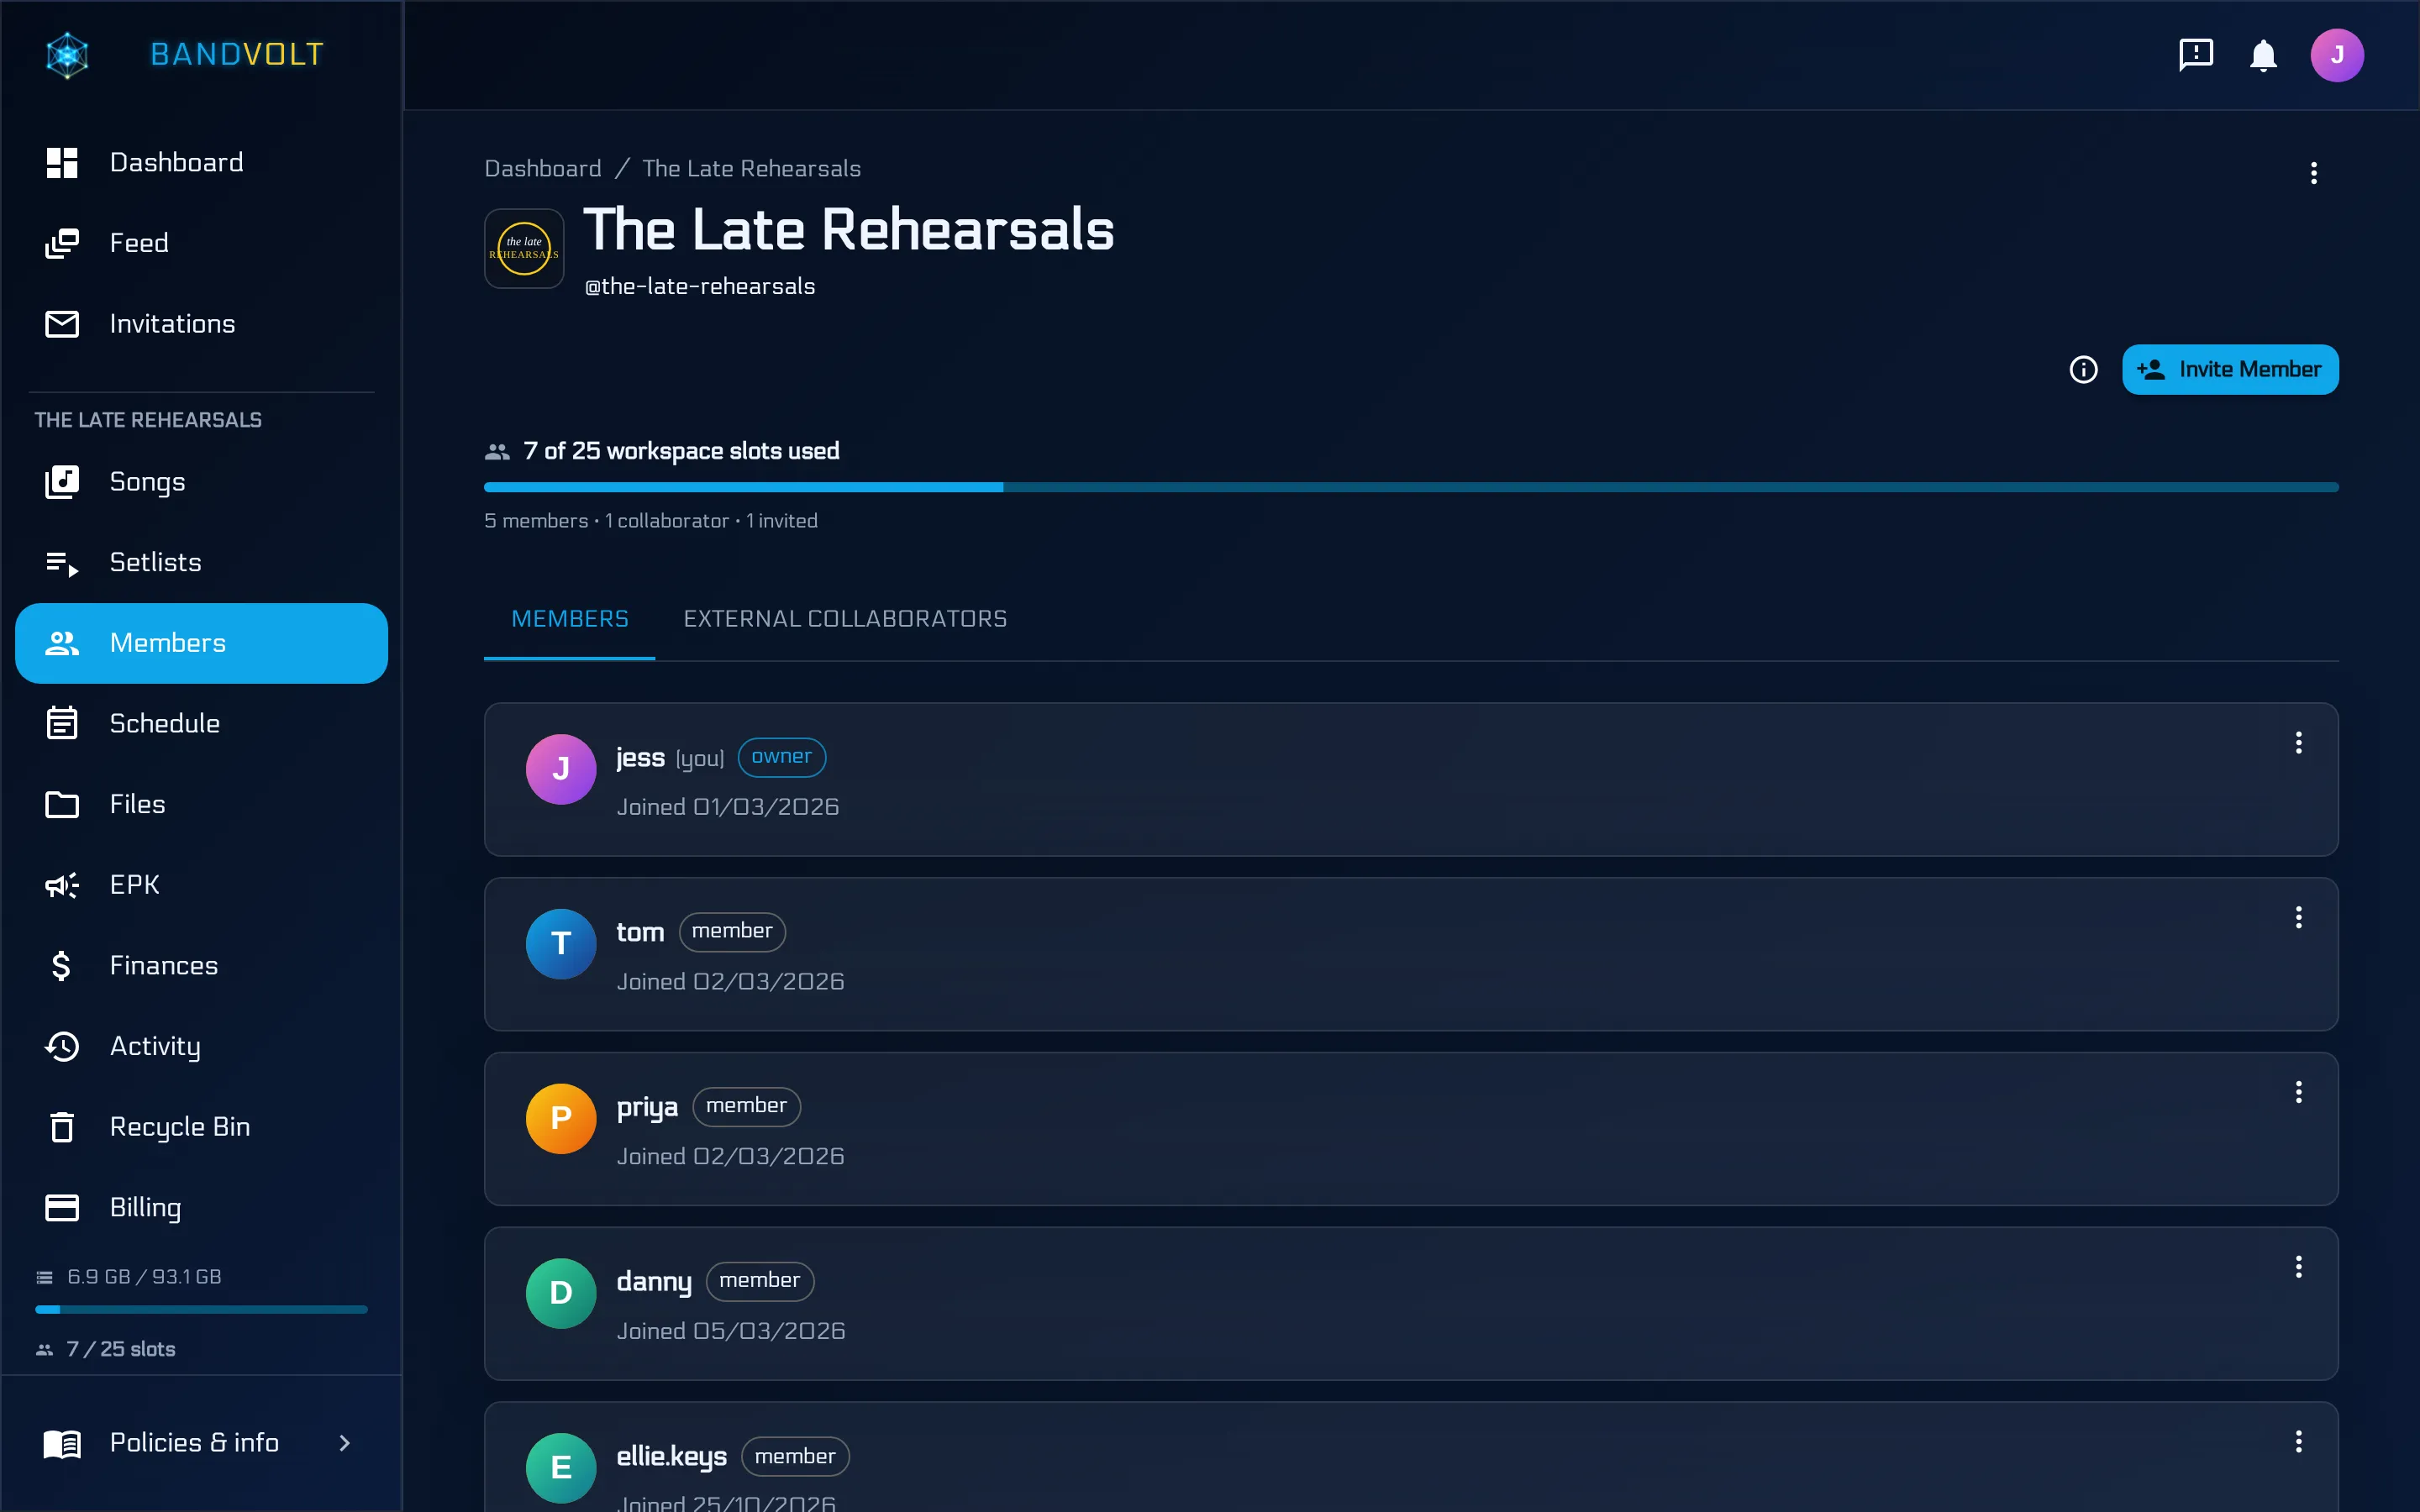Image resolution: width=2420 pixels, height=1512 pixels.
Task: Open options menu for tom
Action: click(2299, 918)
